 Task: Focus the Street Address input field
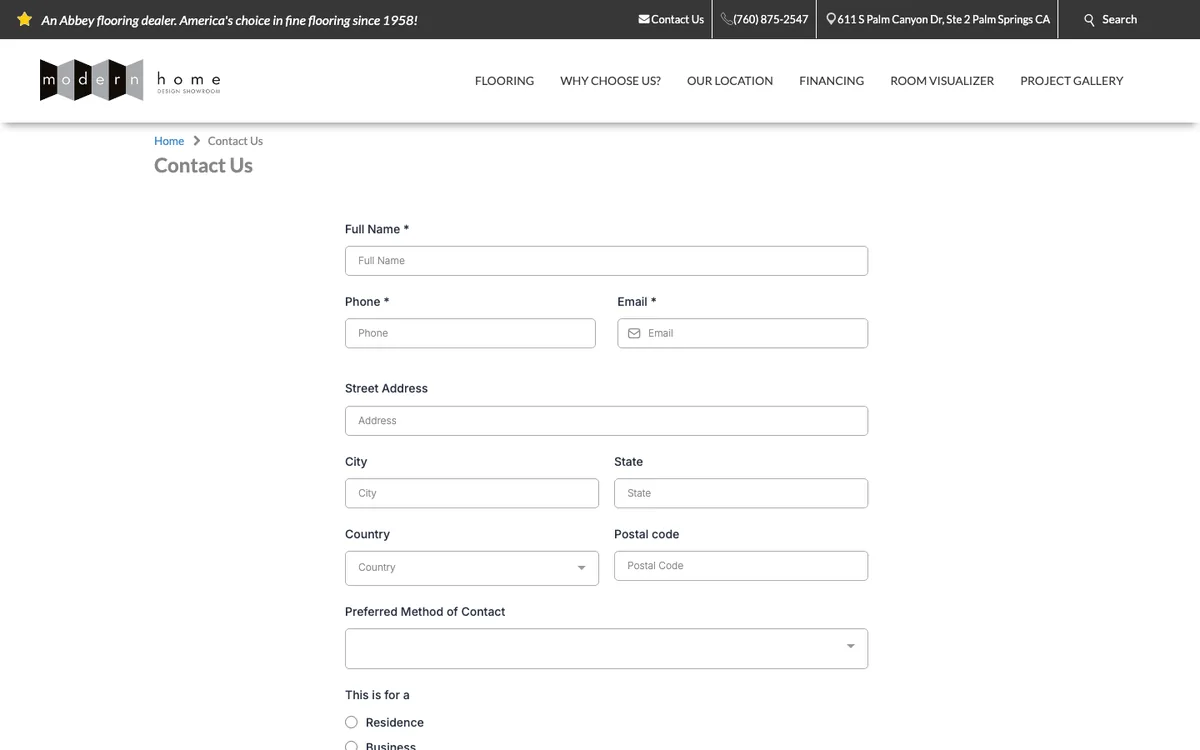coord(606,421)
